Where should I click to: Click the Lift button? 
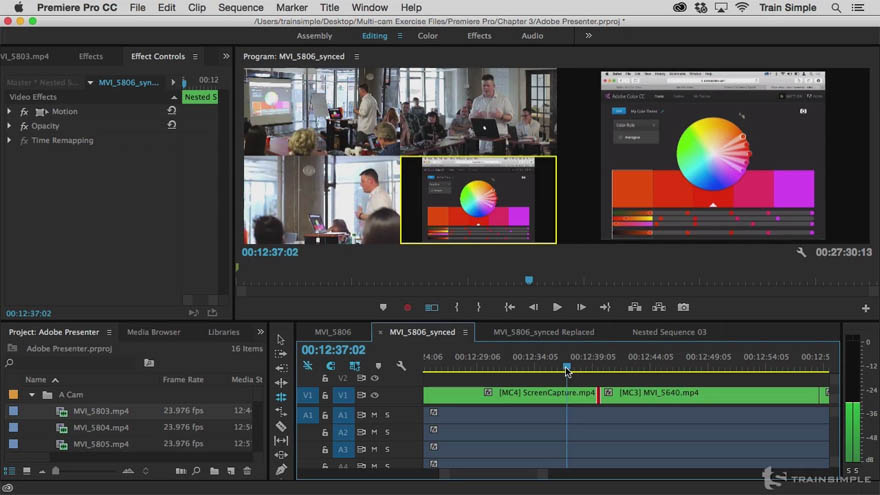click(x=635, y=307)
